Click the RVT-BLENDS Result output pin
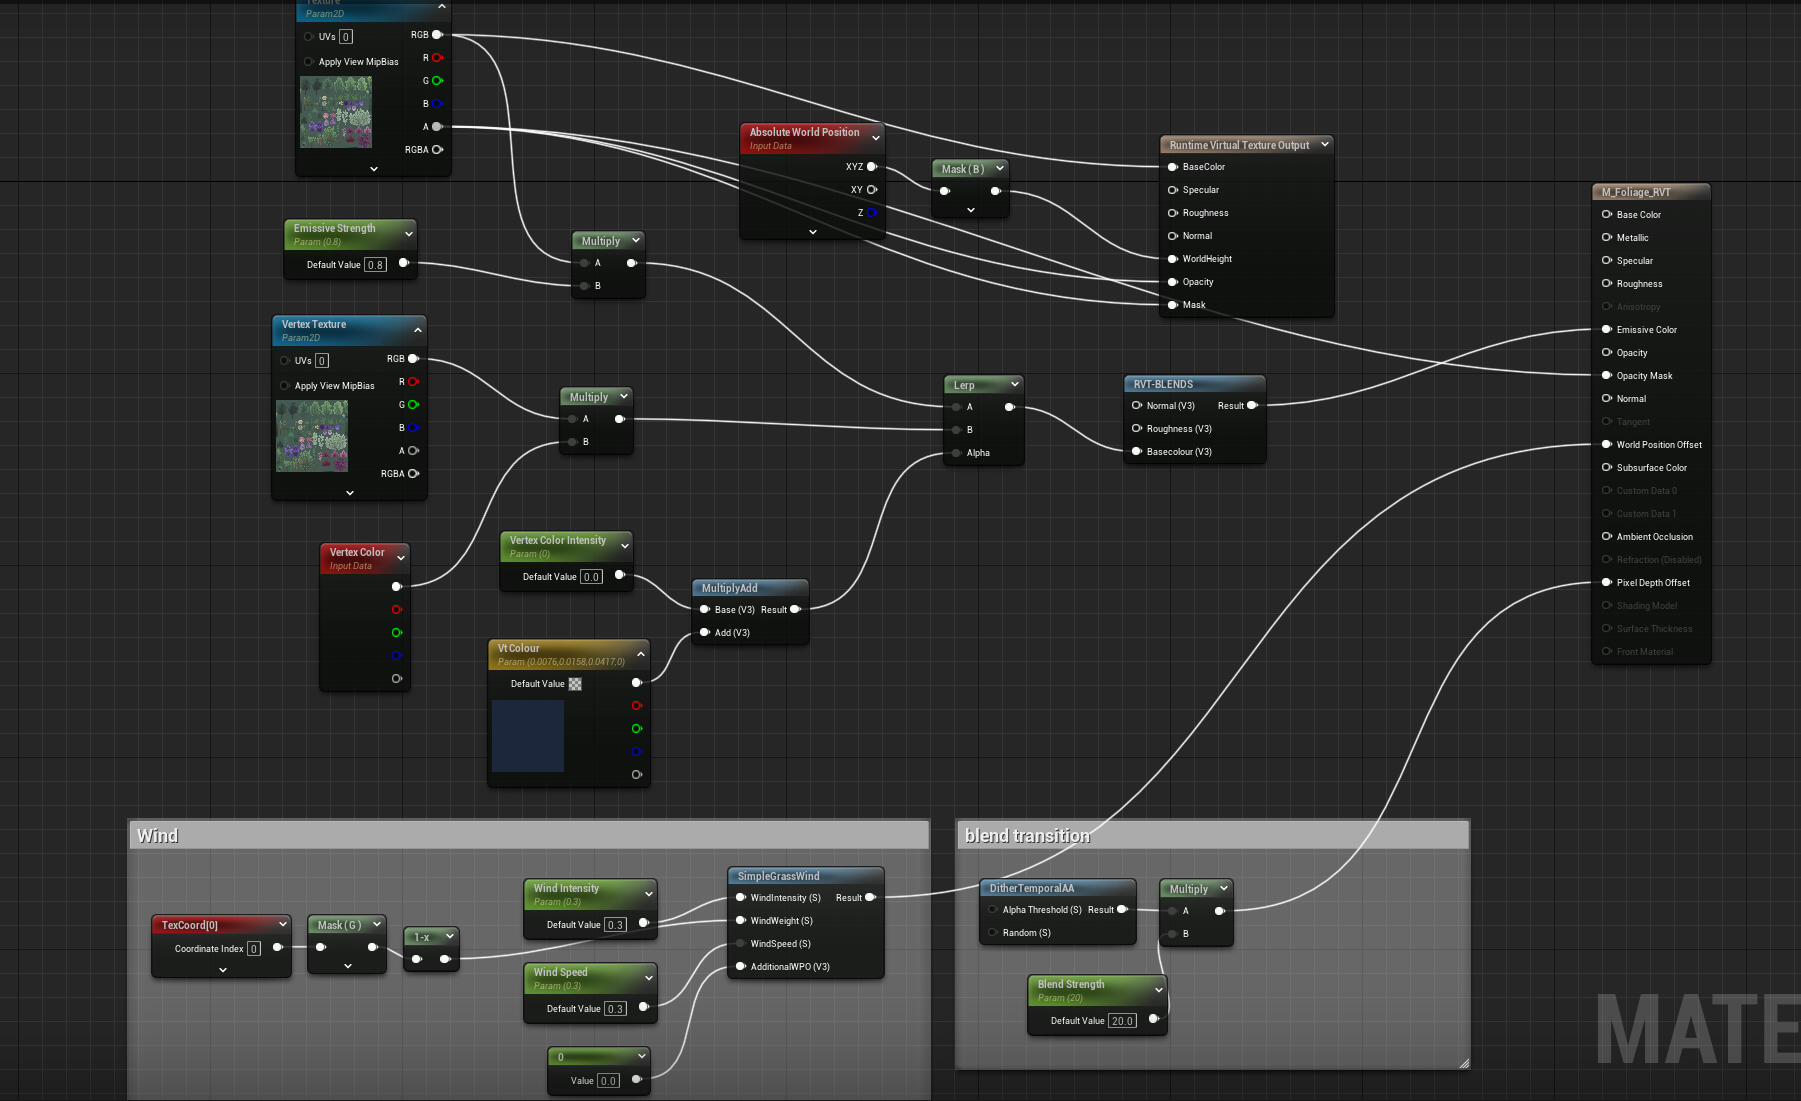 tap(1252, 406)
